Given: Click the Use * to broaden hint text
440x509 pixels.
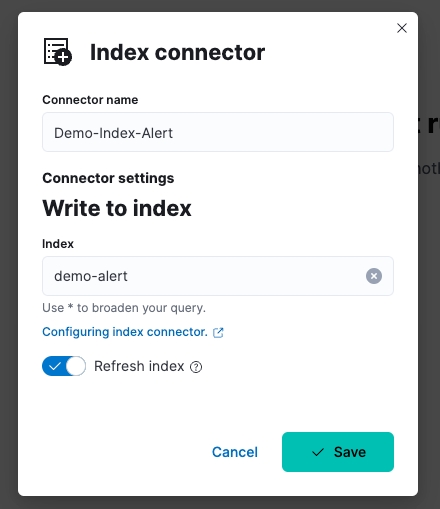Looking at the screenshot, I should coord(124,308).
